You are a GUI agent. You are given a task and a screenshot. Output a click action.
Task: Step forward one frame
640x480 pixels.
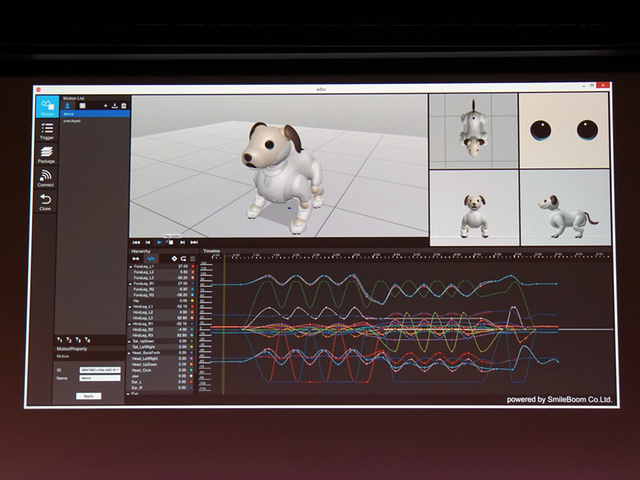[182, 242]
